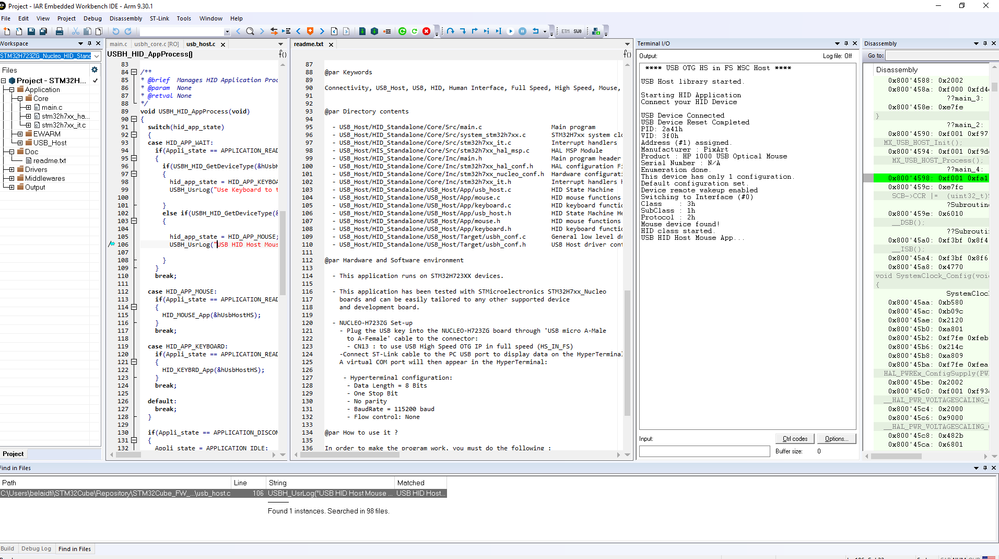Undo the last edit with the toolbar arrow
The height and width of the screenshot is (559, 999).
115,31
